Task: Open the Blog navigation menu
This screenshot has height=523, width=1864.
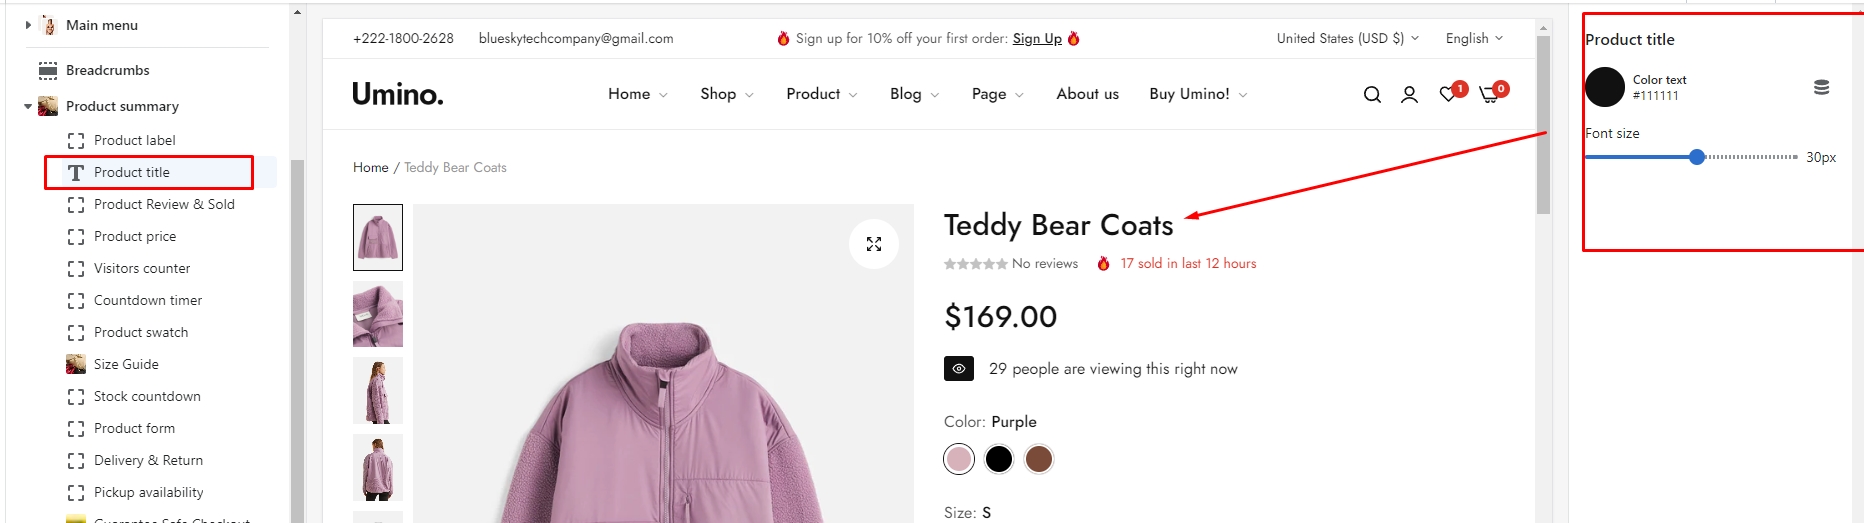Action: (914, 94)
